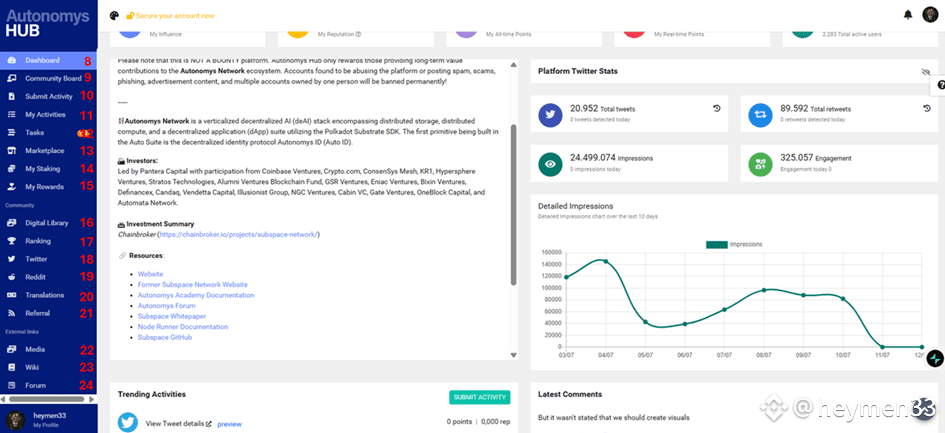
Task: Open the theme palette icon
Action: pos(115,16)
